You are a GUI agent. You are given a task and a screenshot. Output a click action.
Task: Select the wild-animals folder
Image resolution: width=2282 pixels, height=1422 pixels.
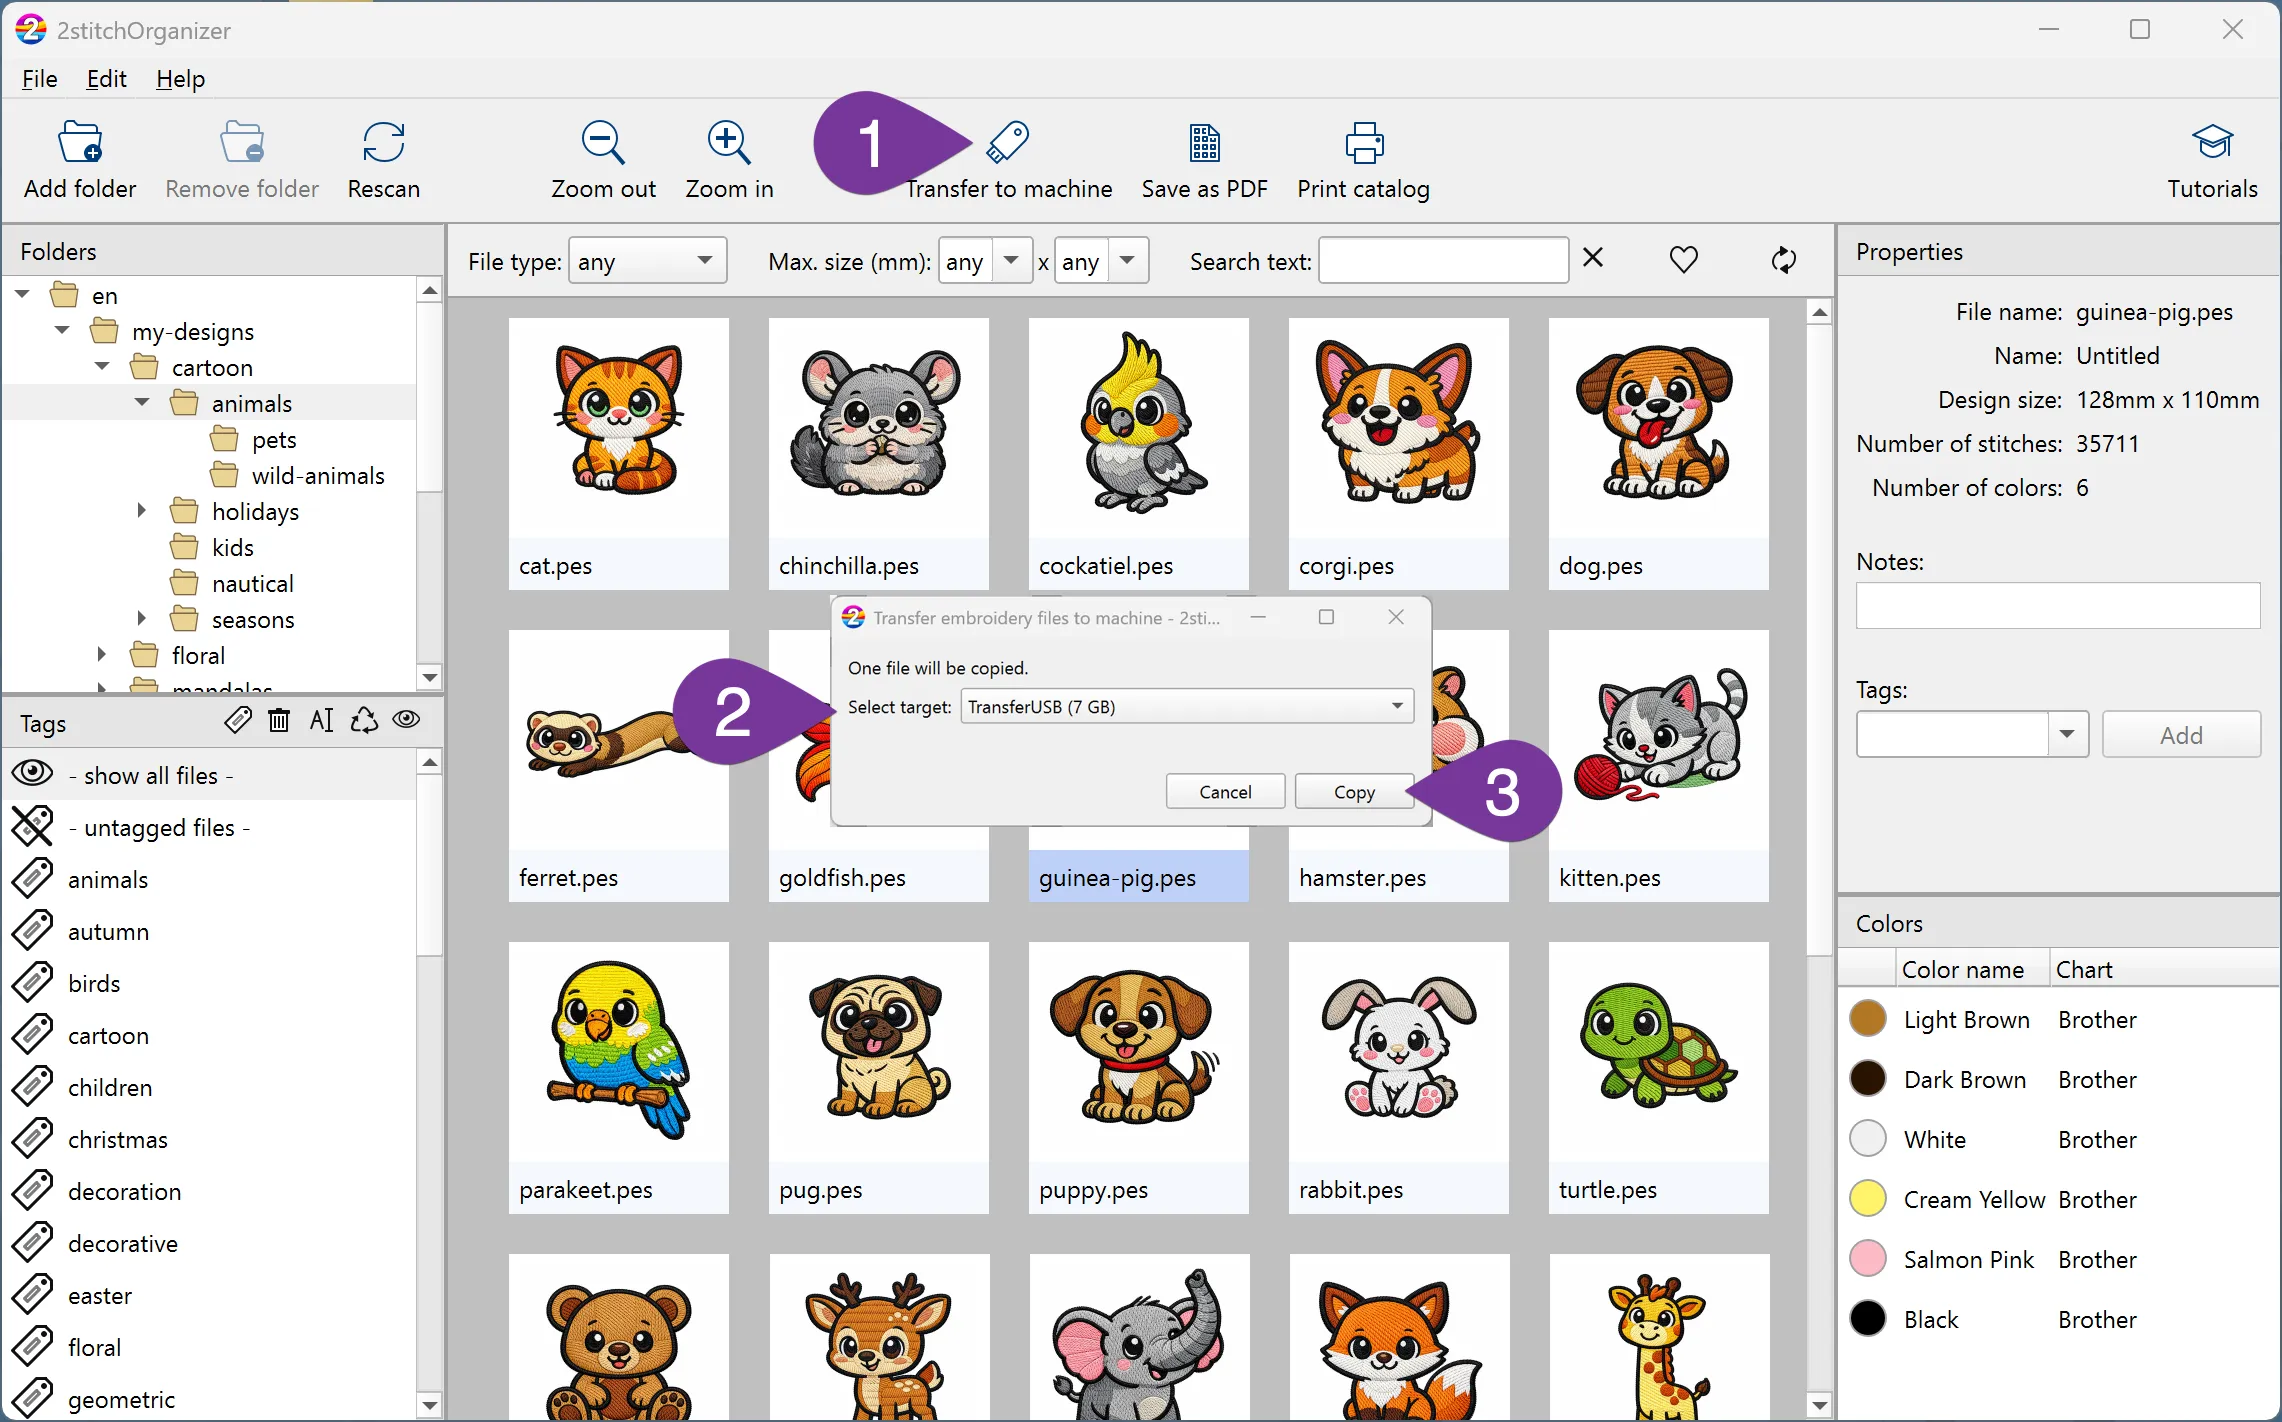317,475
